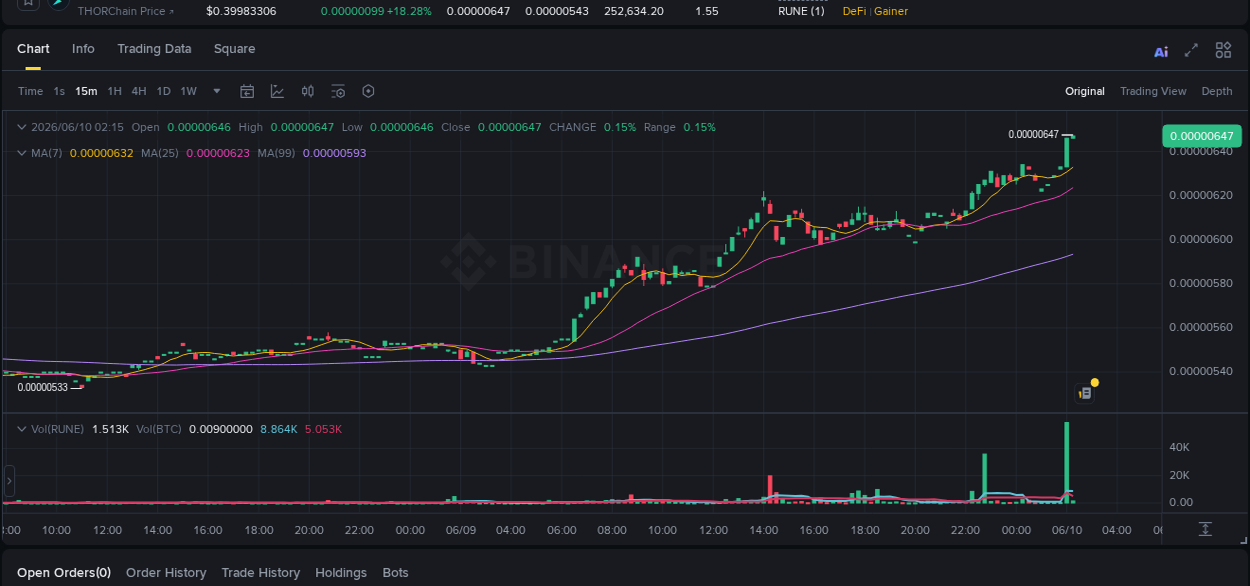Switch to Trading View chart
Image resolution: width=1250 pixels, height=586 pixels.
point(1153,91)
